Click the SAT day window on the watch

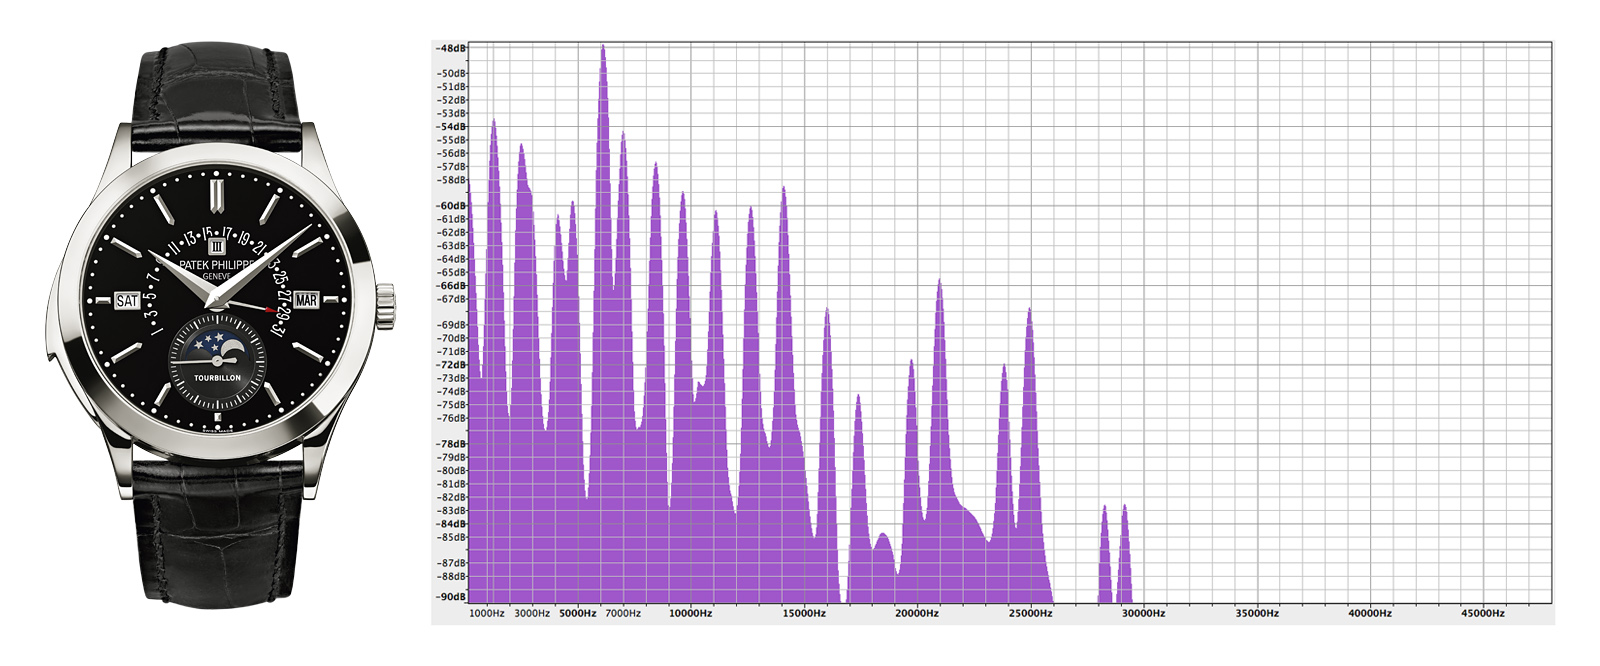127,300
